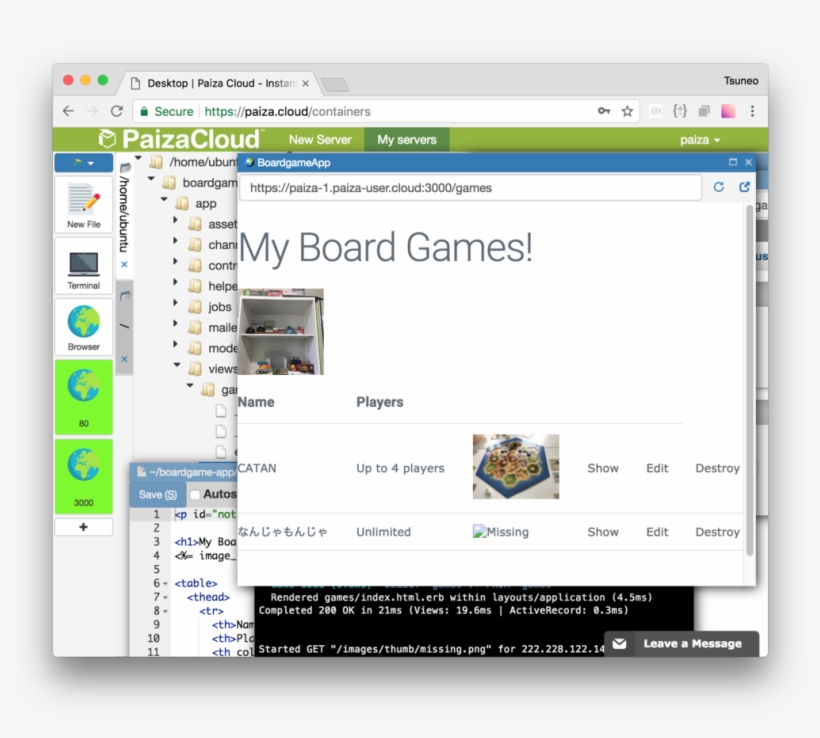Switch to the My servers tab
Image resolution: width=820 pixels, height=738 pixels.
pos(406,140)
